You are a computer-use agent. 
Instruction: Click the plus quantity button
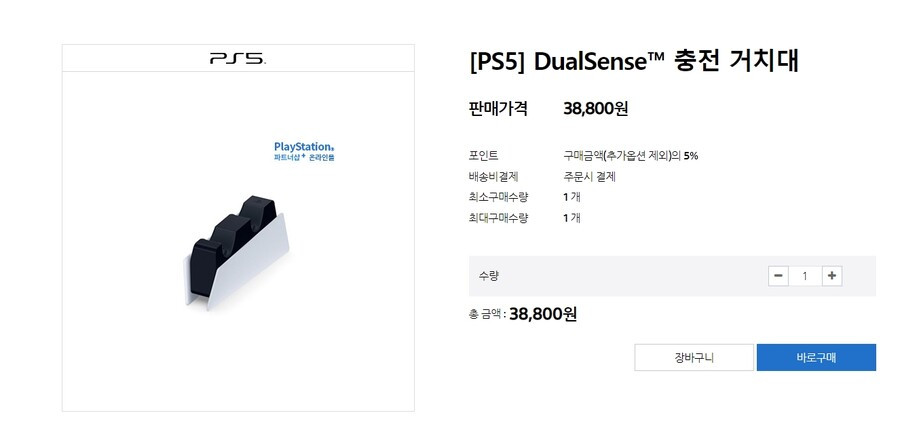click(832, 276)
